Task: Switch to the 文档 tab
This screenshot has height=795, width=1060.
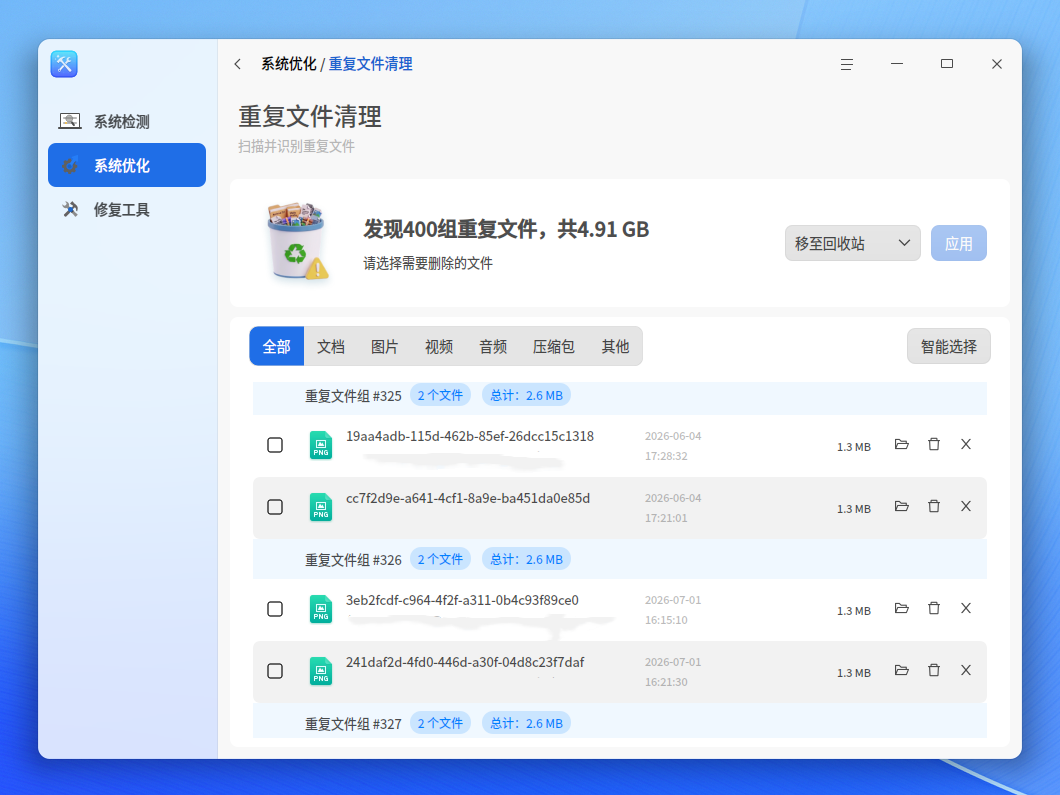Action: click(x=331, y=347)
